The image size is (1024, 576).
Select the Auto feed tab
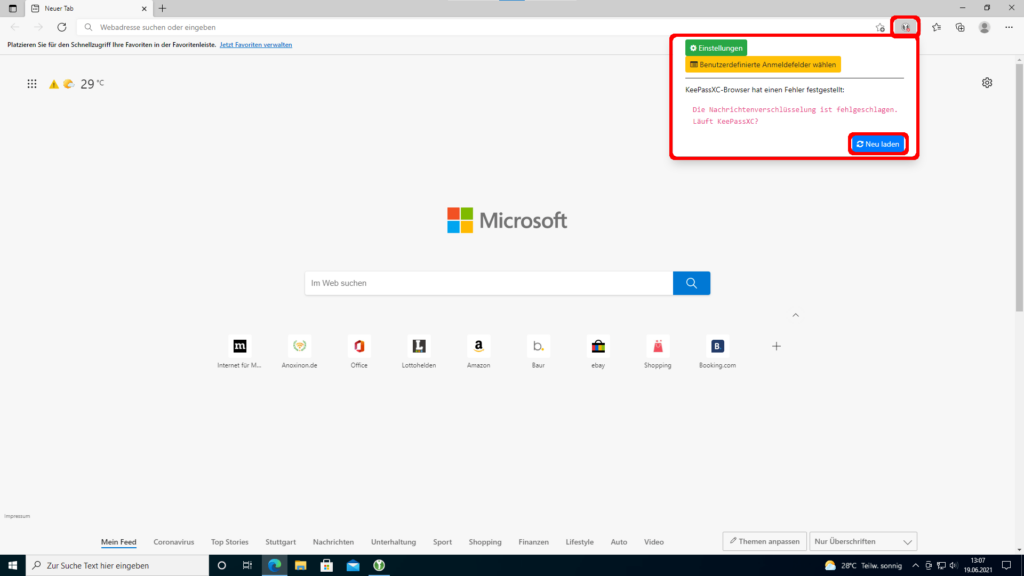(619, 542)
